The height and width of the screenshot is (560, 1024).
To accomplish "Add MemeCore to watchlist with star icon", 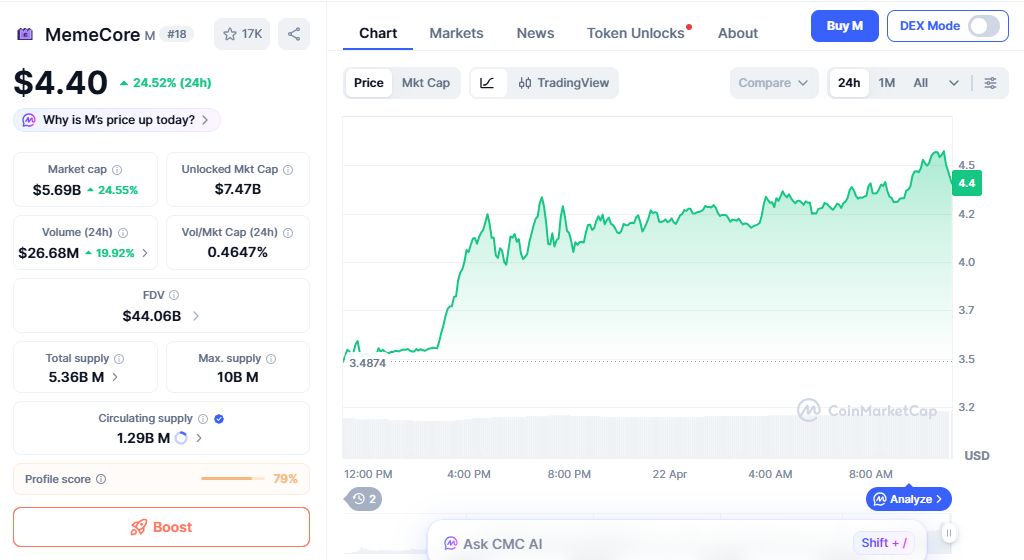I will 242,34.
